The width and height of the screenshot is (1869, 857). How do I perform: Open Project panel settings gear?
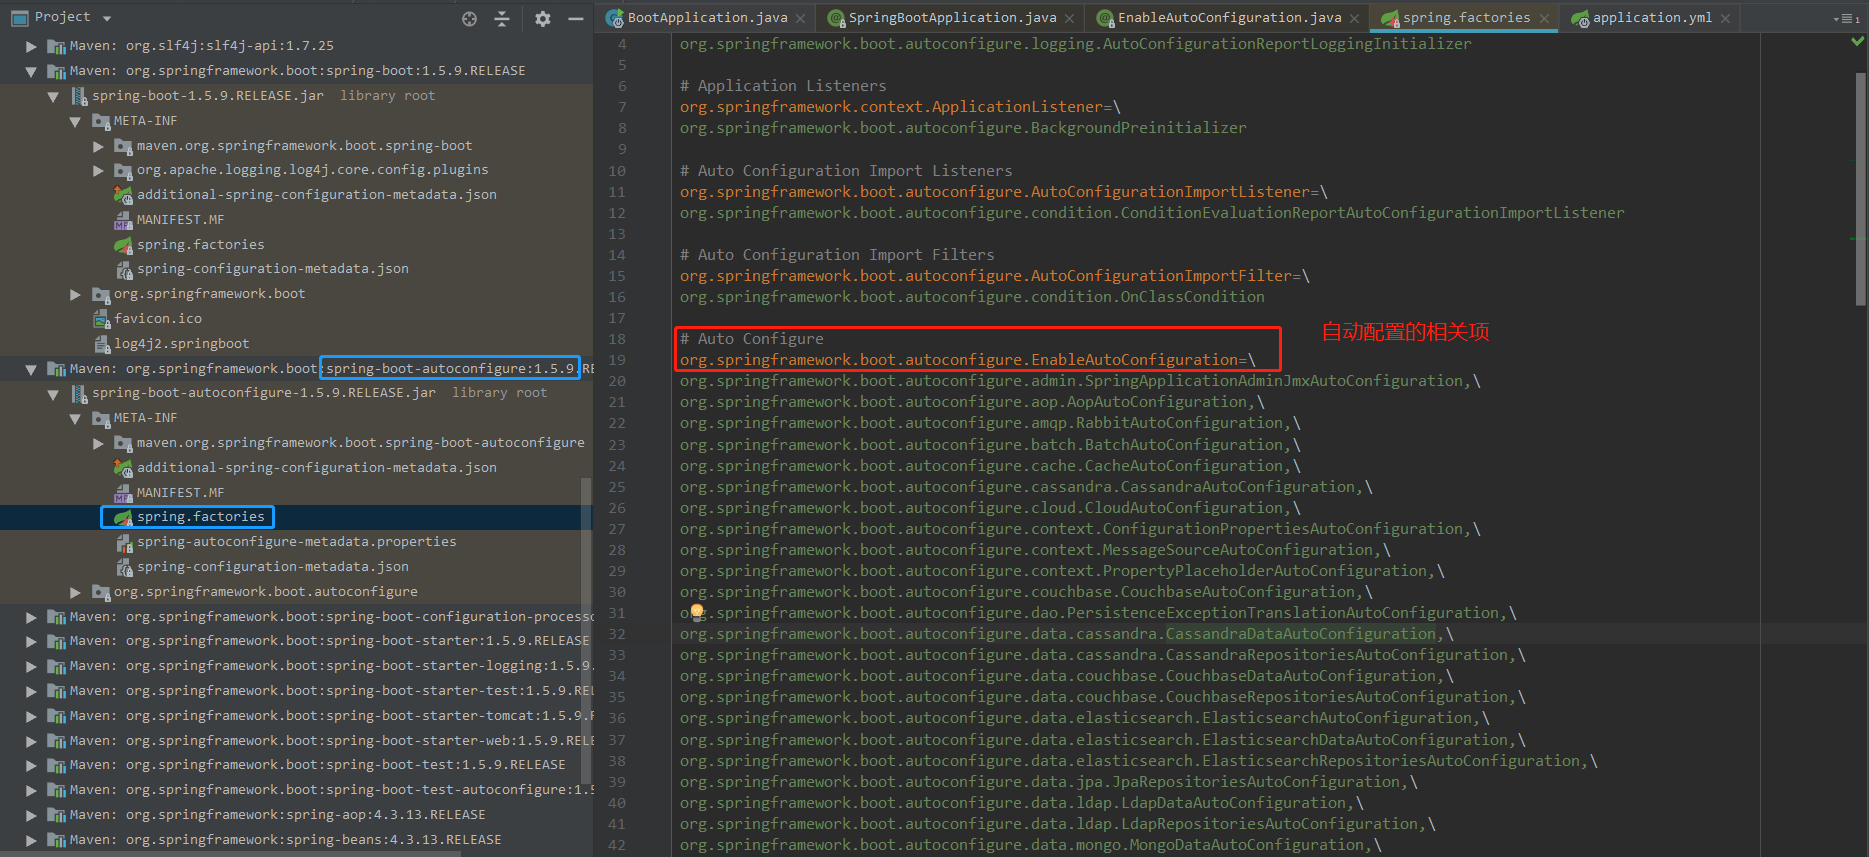click(542, 18)
